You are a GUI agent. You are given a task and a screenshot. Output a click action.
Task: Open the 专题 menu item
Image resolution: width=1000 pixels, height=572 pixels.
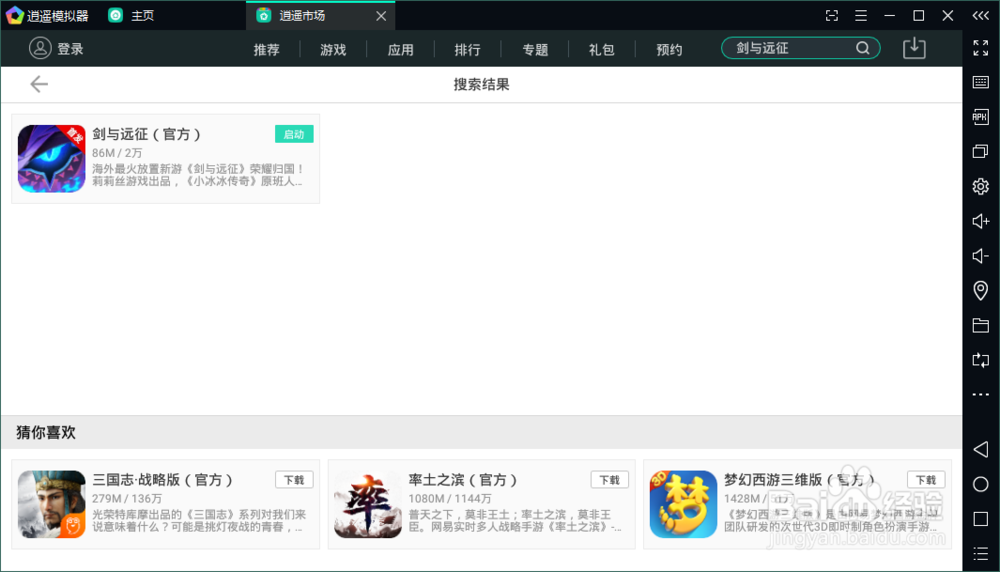pos(535,49)
